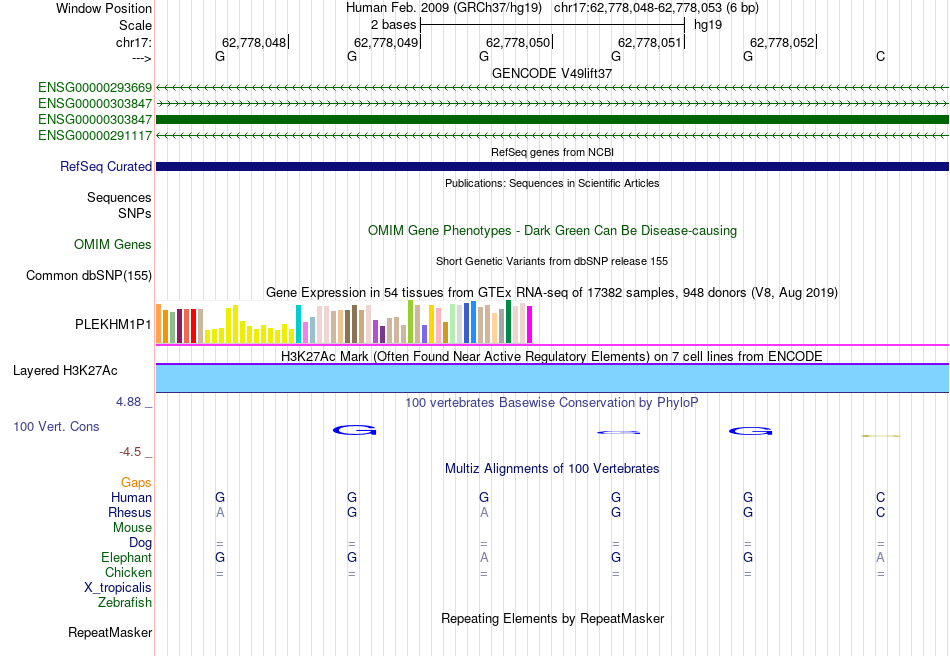Click the Chicken alignment row label
Image resolution: width=950 pixels, height=656 pixels.
click(128, 572)
